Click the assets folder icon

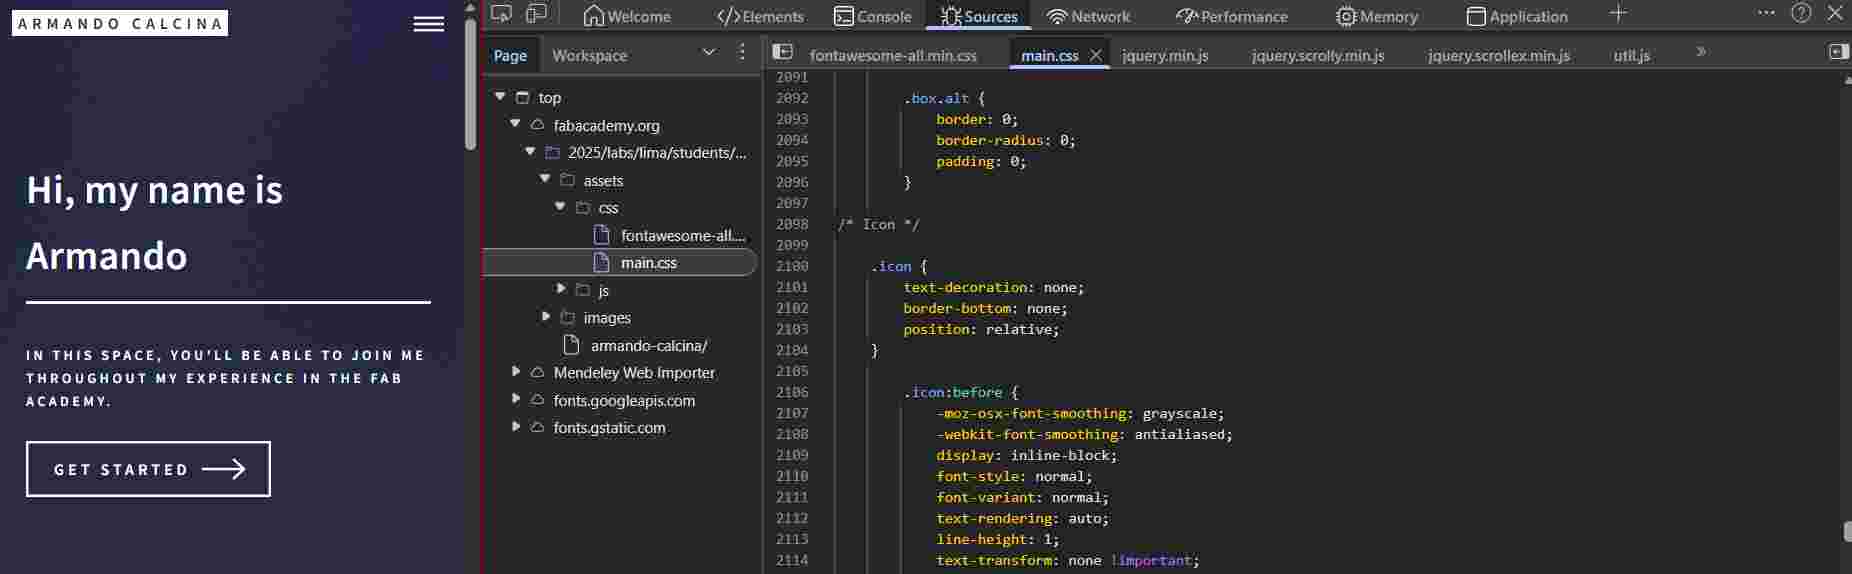[568, 180]
